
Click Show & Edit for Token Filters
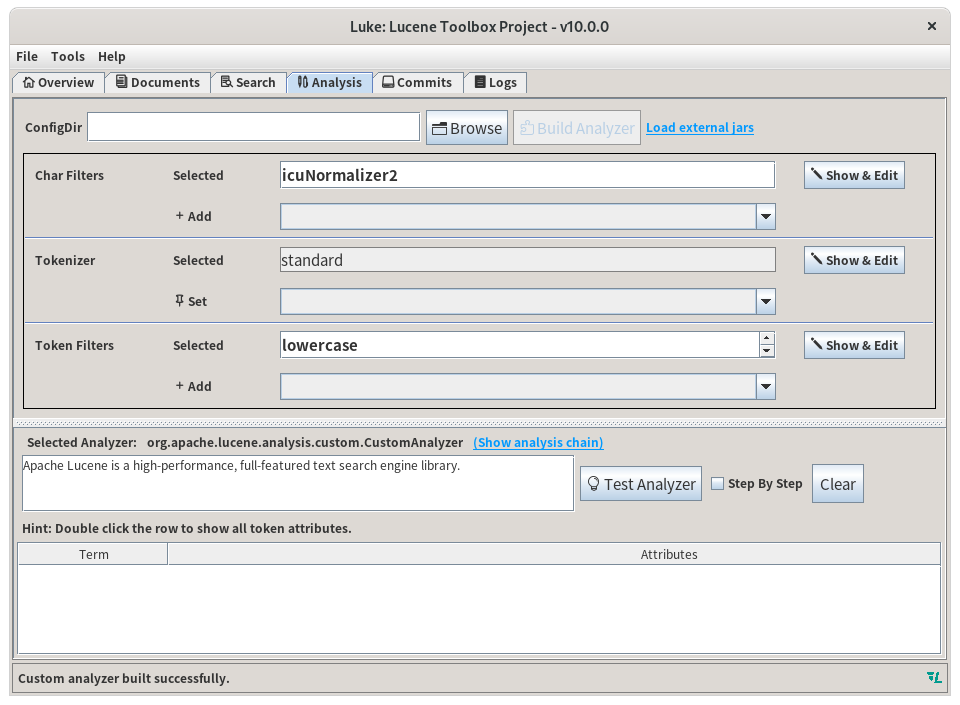854,345
